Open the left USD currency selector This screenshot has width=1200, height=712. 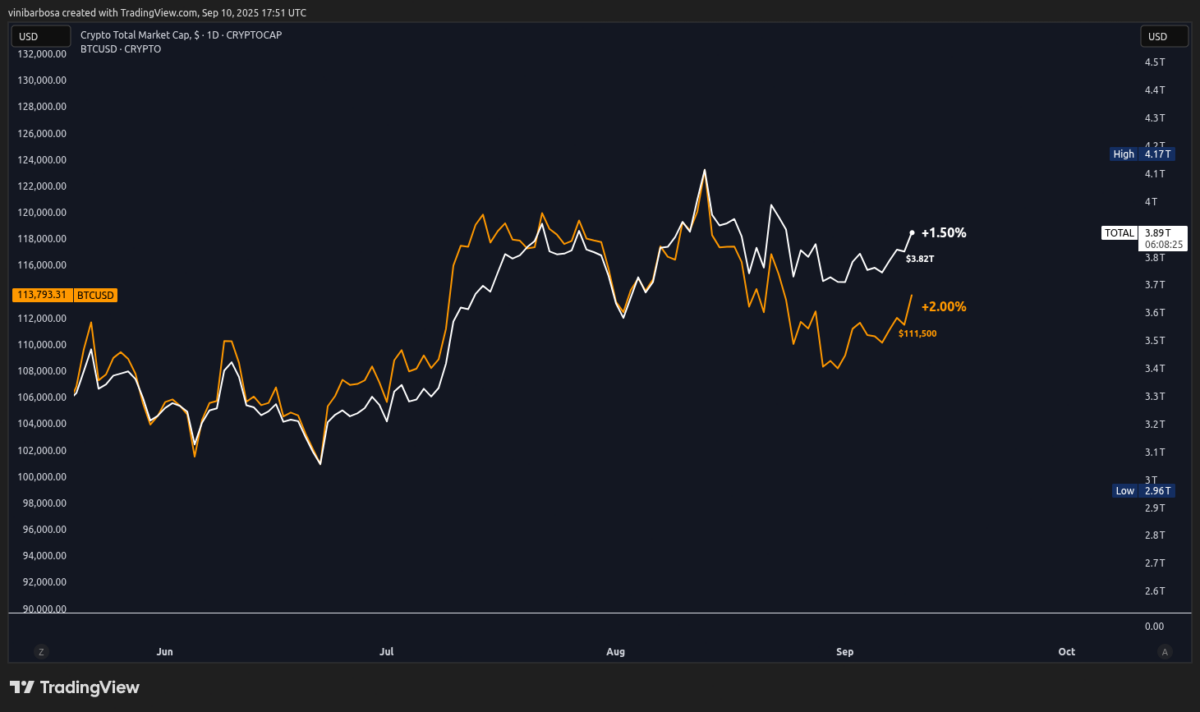click(28, 37)
